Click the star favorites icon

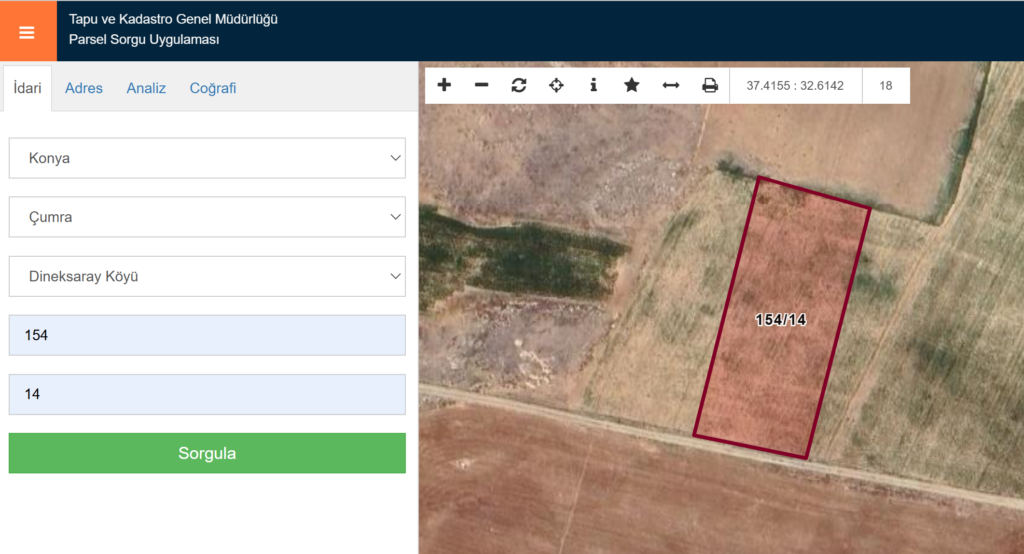click(x=632, y=85)
